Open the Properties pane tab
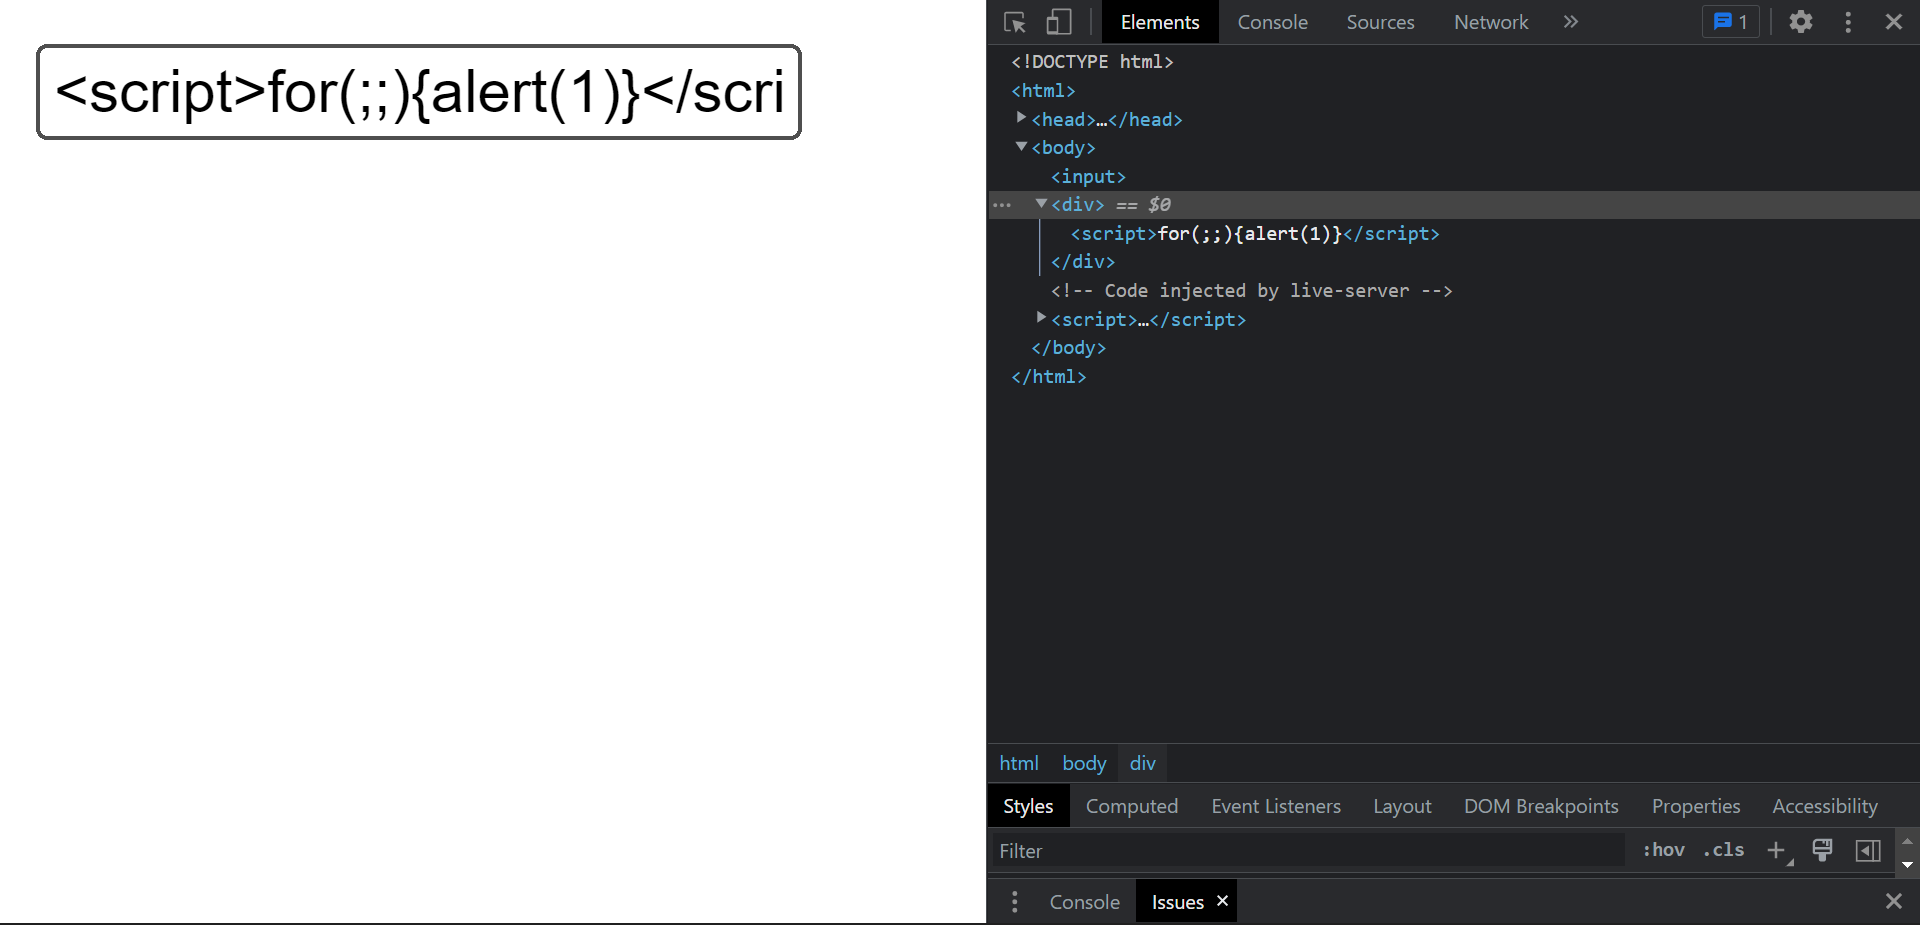Screen dimensions: 1920x925 tap(1696, 806)
